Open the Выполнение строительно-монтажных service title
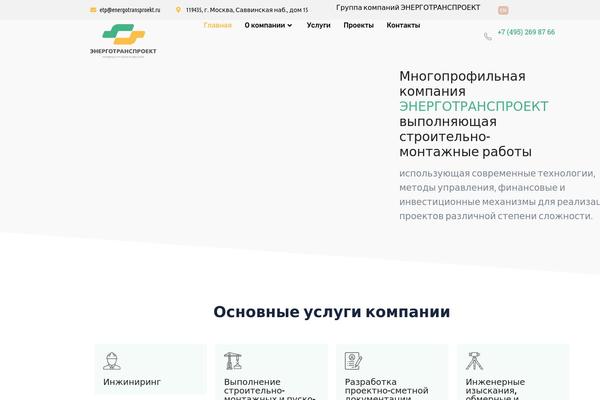 270,390
